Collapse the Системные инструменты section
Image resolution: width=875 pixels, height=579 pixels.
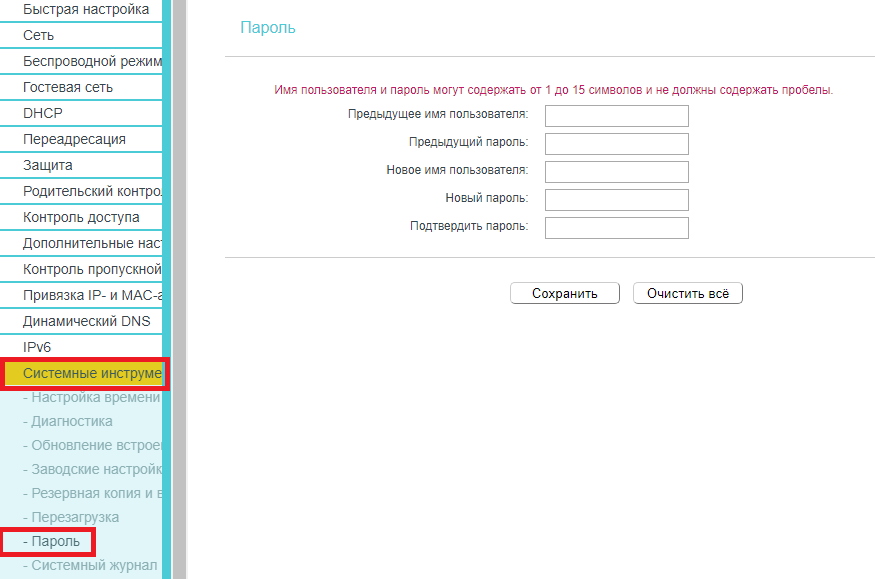pos(86,374)
